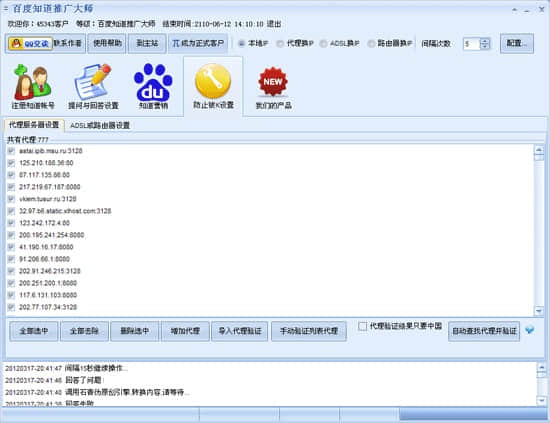Switch to ADSL或路由器设置 tab

(100, 125)
